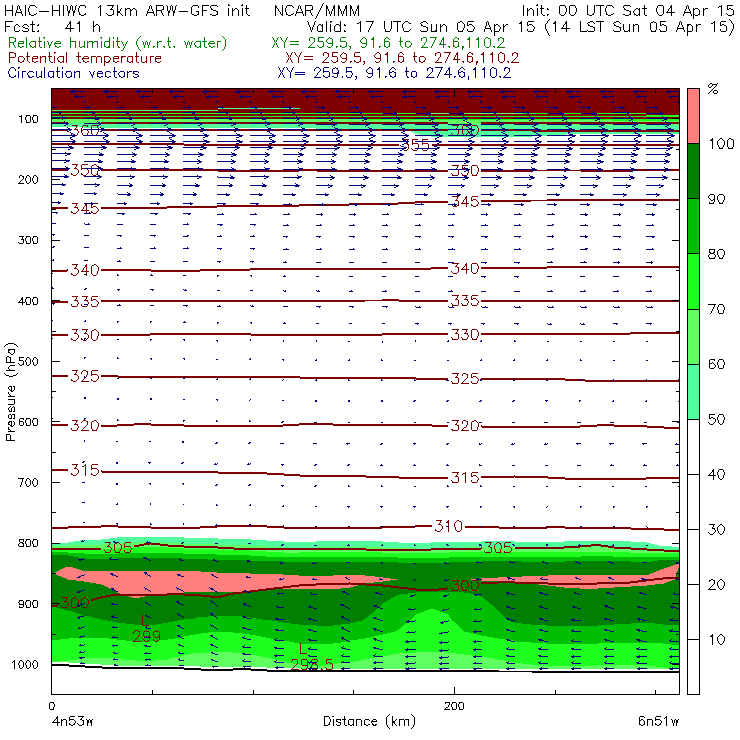Image resolution: width=740 pixels, height=740 pixels.
Task: Click green 'Relative humidity (w.r.t. water)' legend
Action: tap(118, 43)
